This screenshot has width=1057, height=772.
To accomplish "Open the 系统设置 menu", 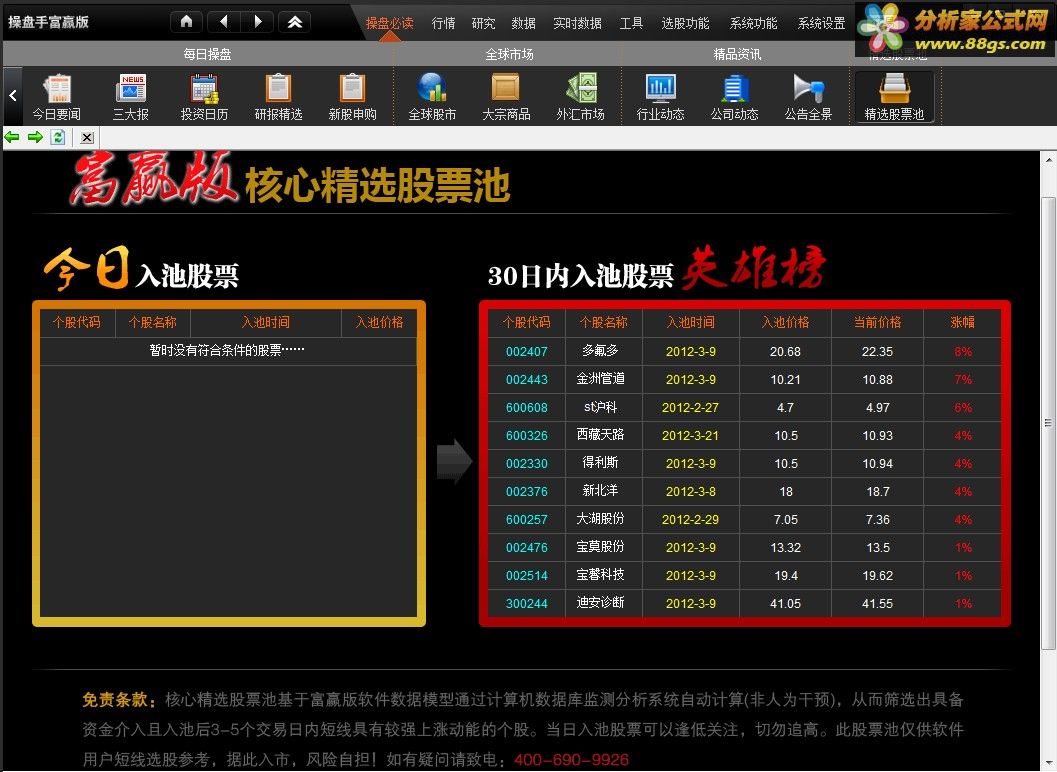I will pyautogui.click(x=821, y=23).
